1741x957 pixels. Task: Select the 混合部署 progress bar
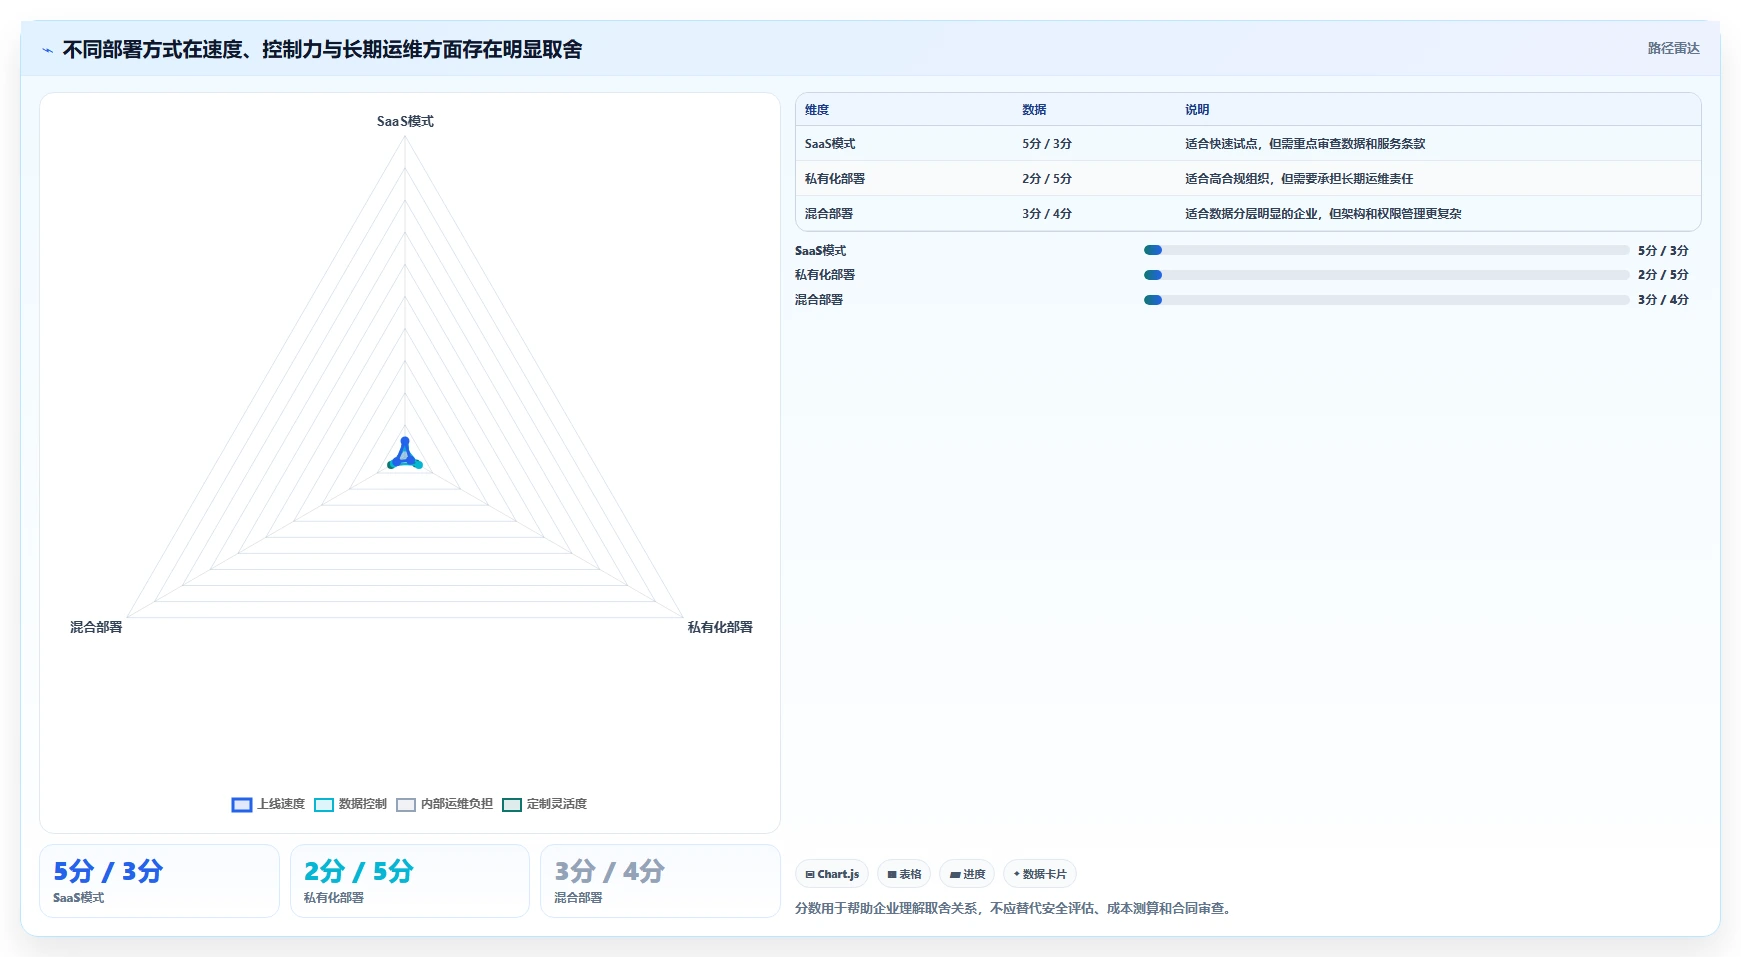1386,300
